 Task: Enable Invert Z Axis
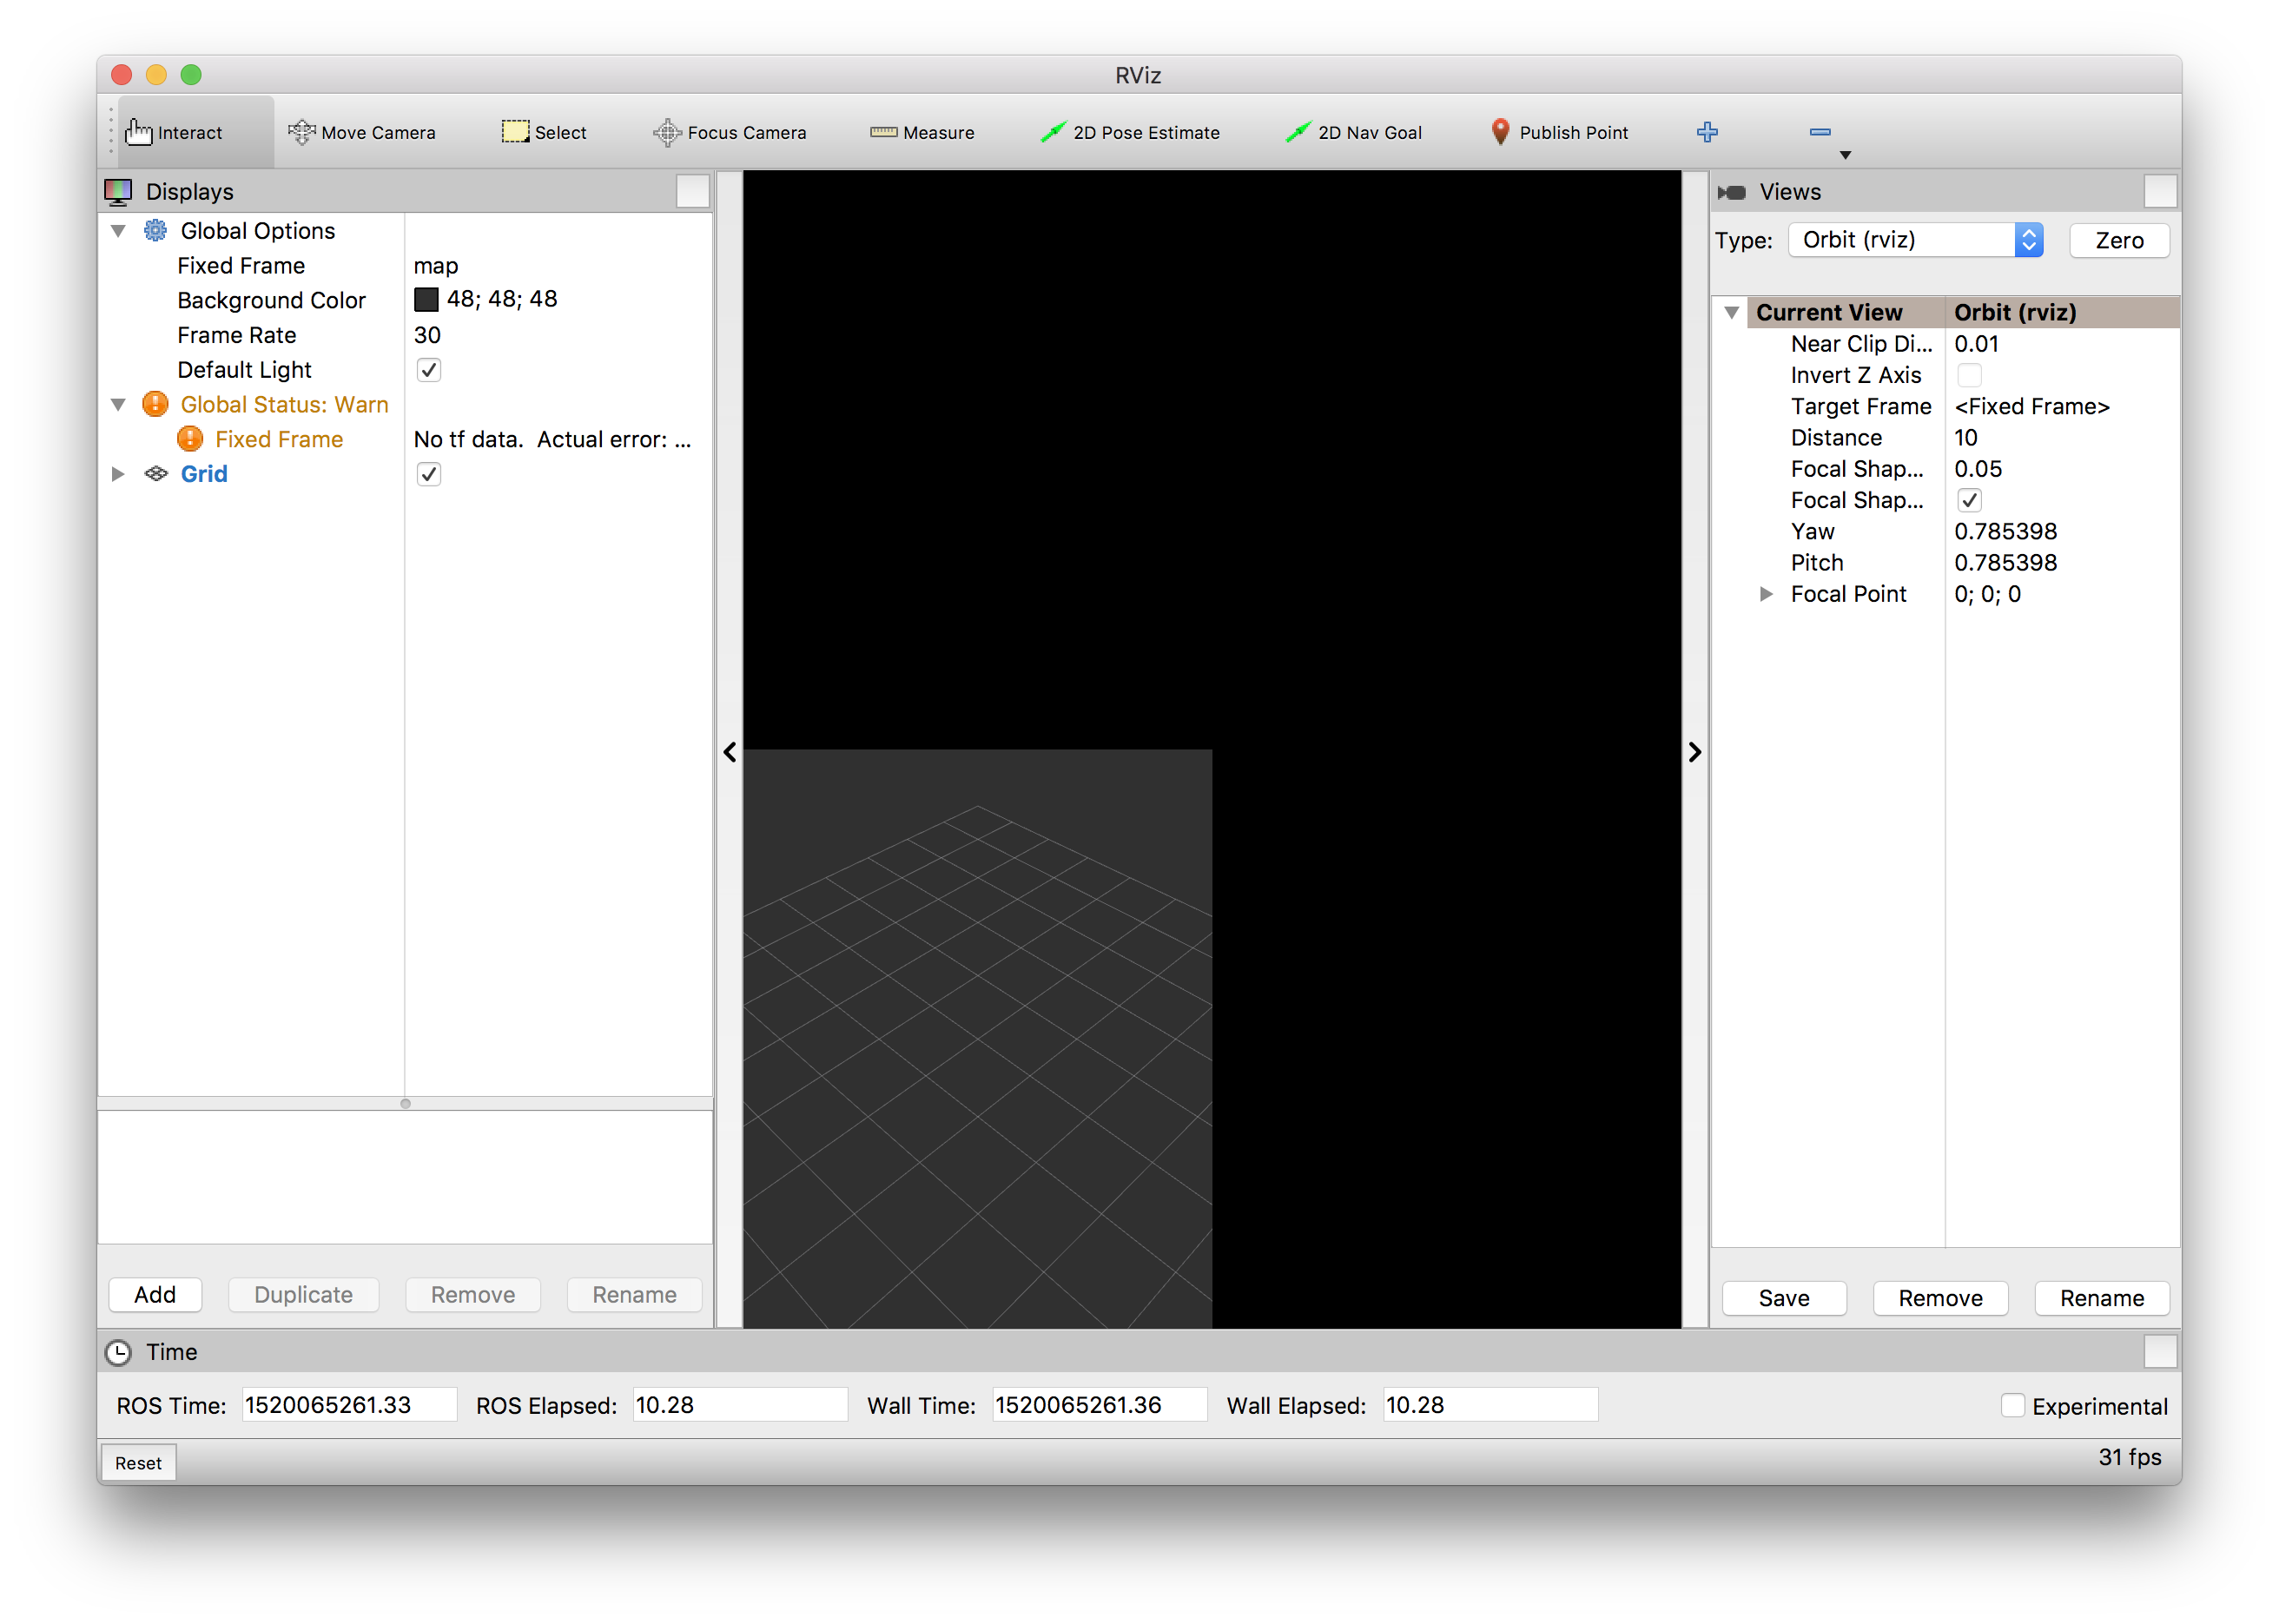point(1969,375)
